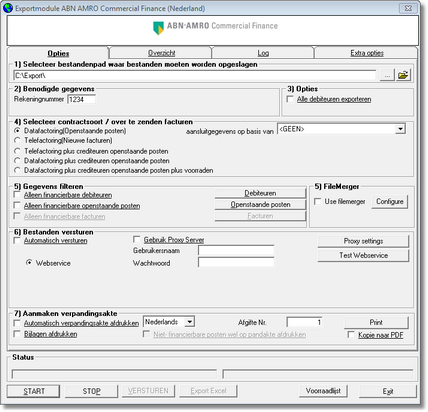Click the ellipsis browse button for path
This screenshot has width=428, height=412.
(x=387, y=75)
